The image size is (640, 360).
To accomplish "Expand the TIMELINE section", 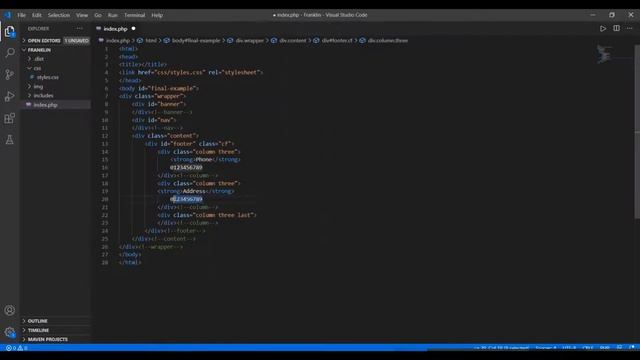I will coord(38,330).
